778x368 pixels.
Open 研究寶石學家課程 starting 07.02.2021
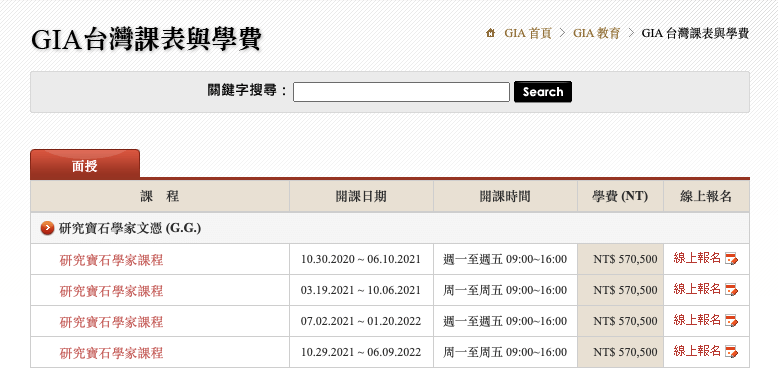pos(111,321)
